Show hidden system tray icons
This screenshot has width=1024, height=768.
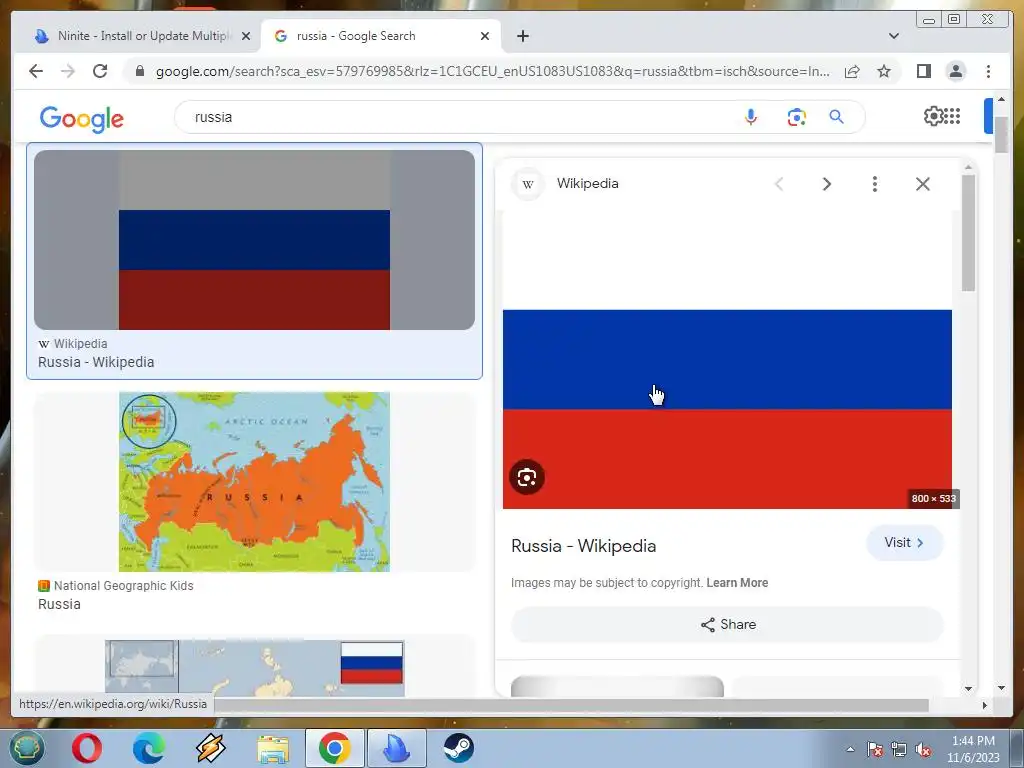850,749
